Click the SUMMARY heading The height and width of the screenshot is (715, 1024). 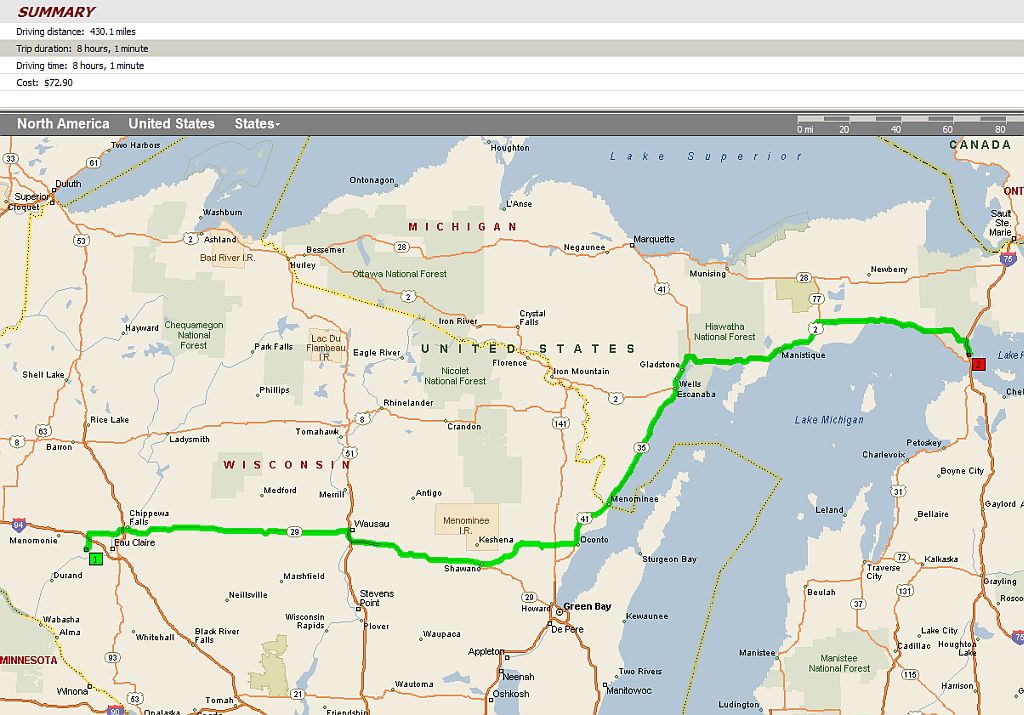click(x=56, y=12)
